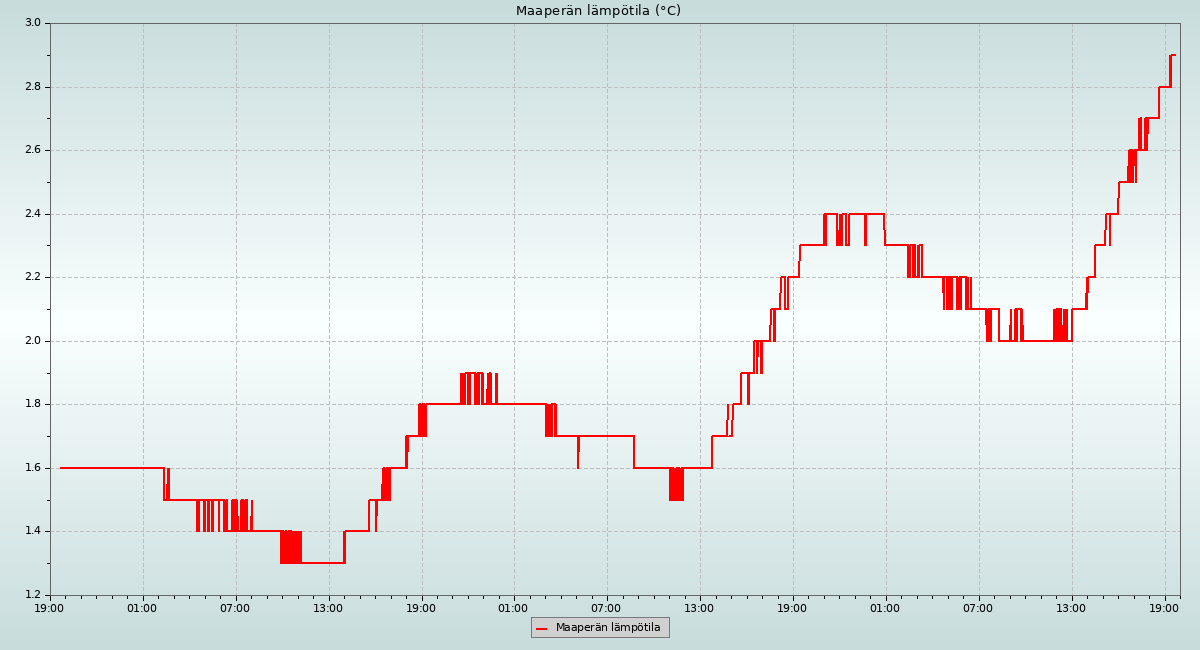Click the chart title Maaperän lämpötila (°C)
The height and width of the screenshot is (650, 1200).
coord(598,11)
